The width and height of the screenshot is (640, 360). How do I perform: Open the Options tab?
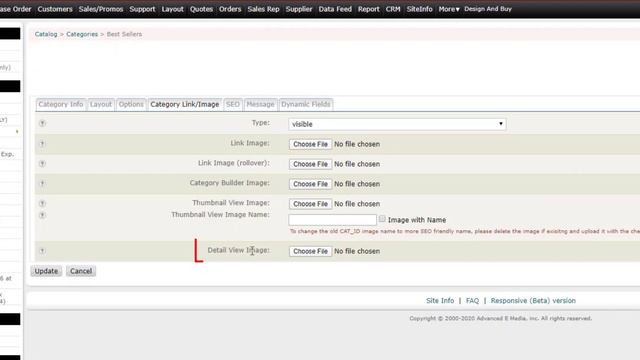tap(131, 104)
